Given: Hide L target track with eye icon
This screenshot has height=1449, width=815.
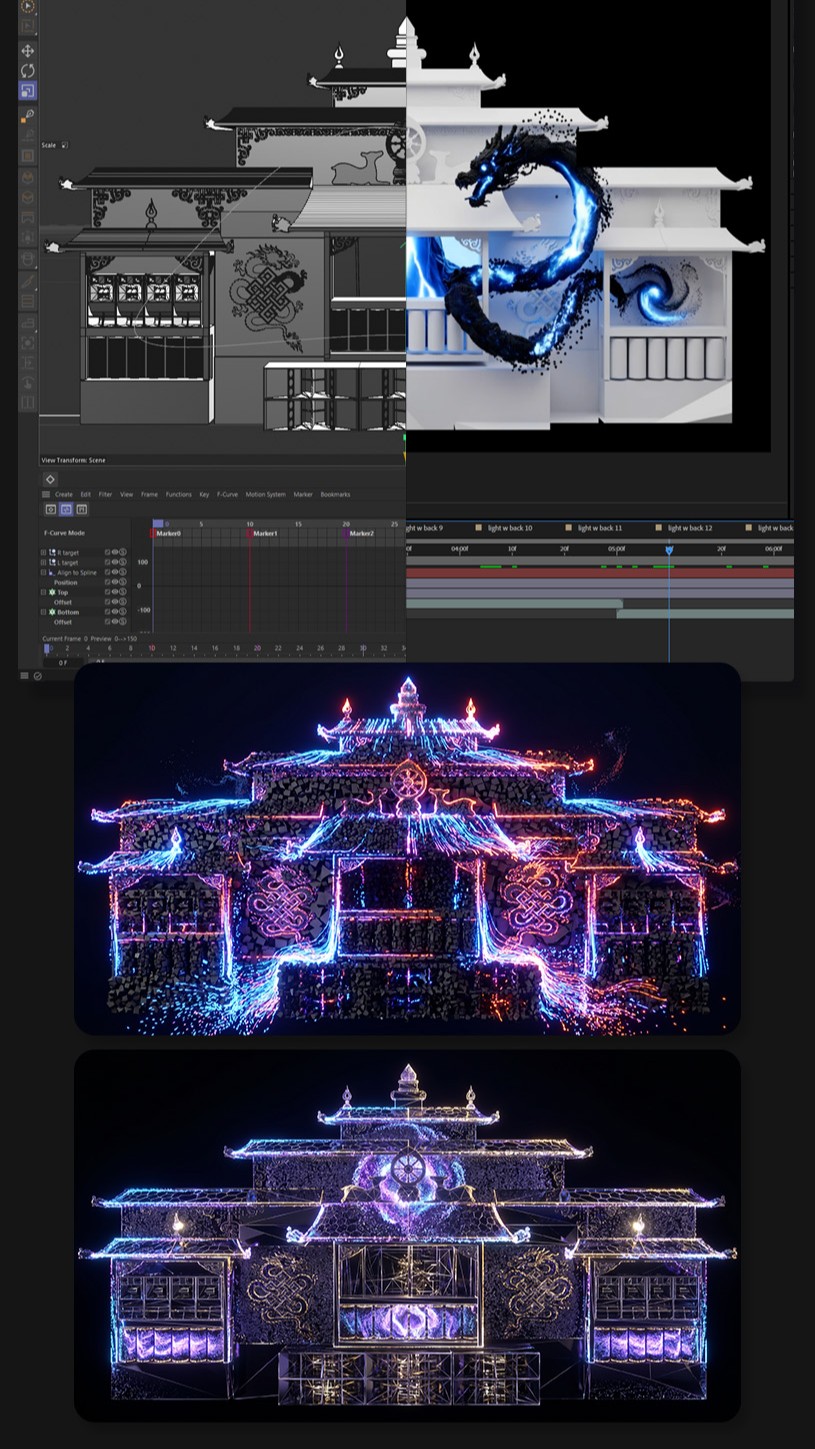Looking at the screenshot, I should pos(115,562).
